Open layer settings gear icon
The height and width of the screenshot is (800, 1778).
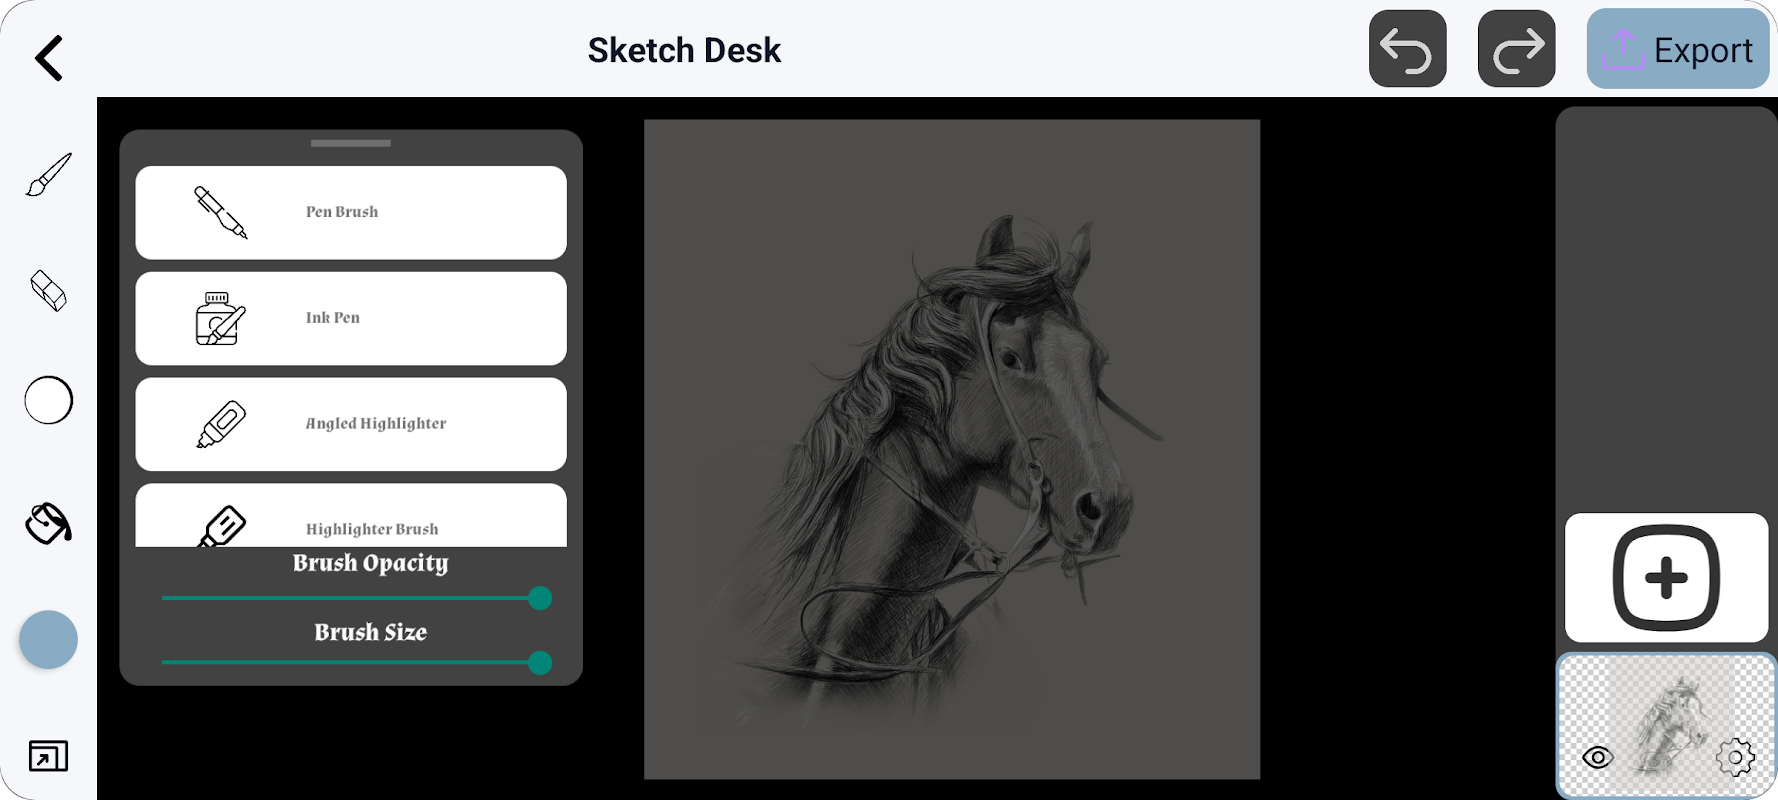[1735, 757]
